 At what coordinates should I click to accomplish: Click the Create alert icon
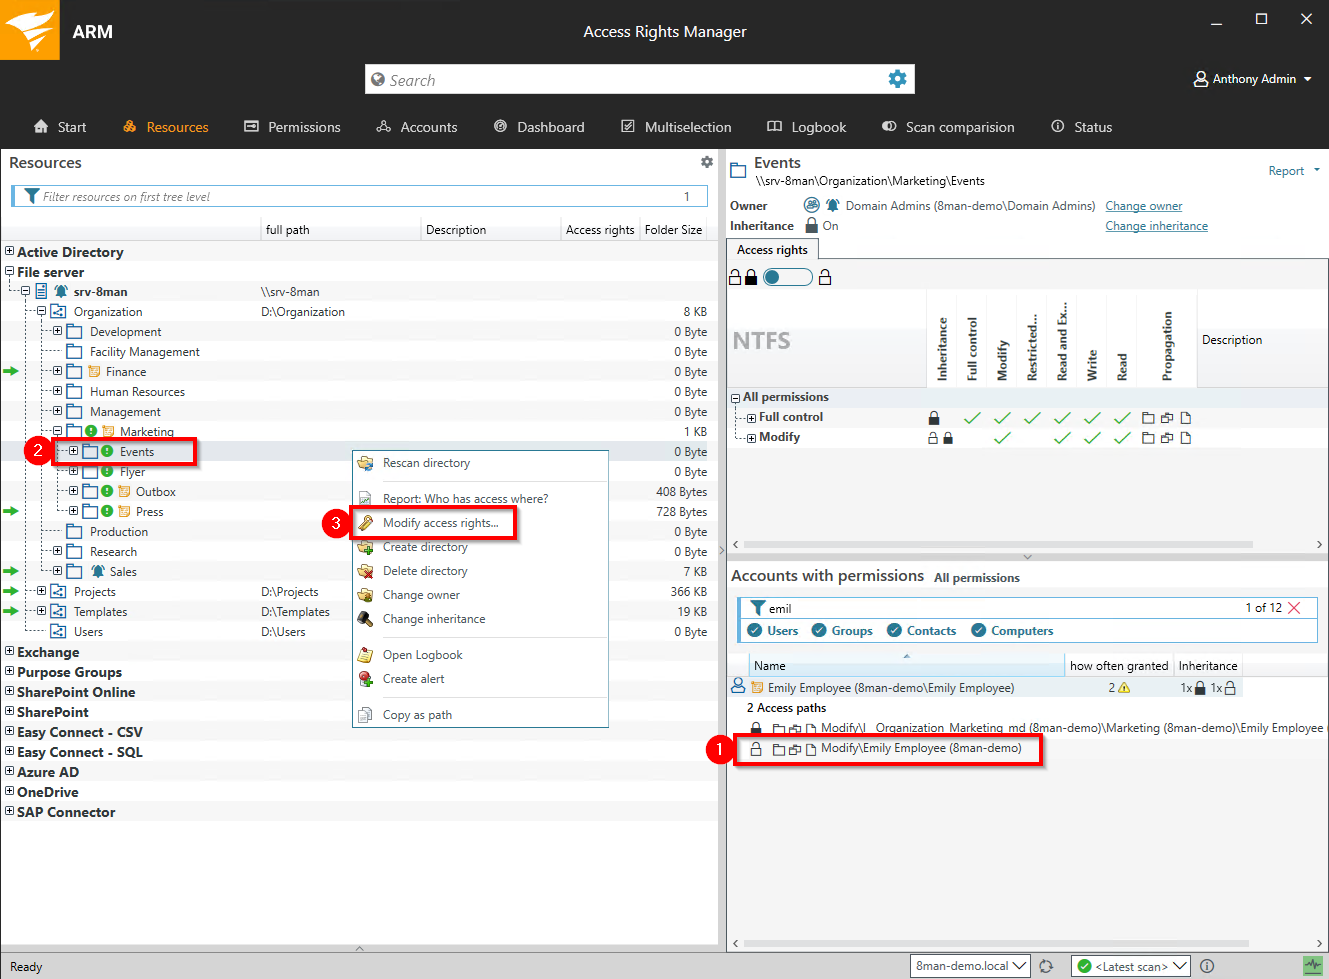point(366,679)
